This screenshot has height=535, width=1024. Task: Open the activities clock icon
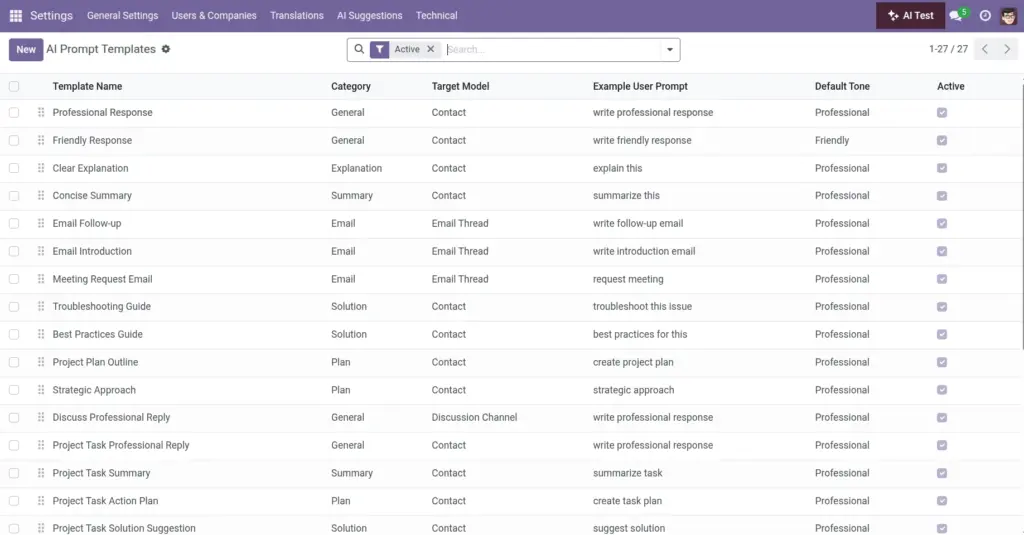[x=985, y=16]
